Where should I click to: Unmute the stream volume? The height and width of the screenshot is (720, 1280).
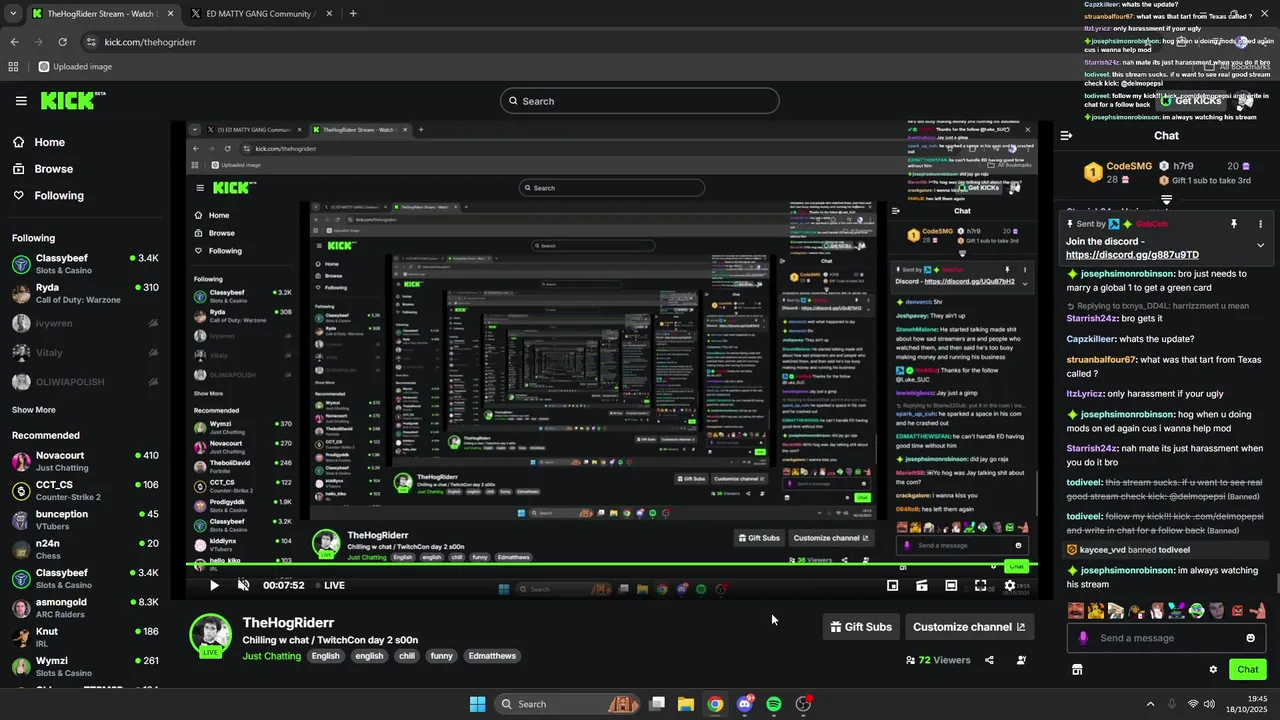pyautogui.click(x=243, y=585)
